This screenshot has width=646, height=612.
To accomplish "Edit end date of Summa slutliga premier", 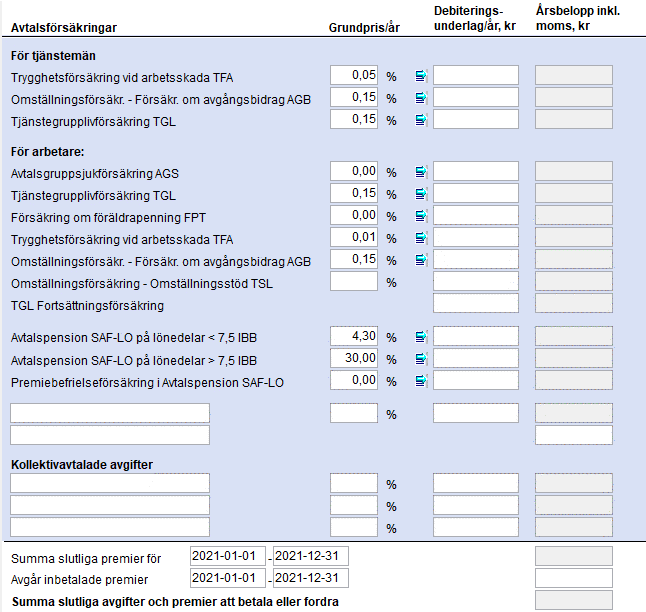I will [311, 556].
